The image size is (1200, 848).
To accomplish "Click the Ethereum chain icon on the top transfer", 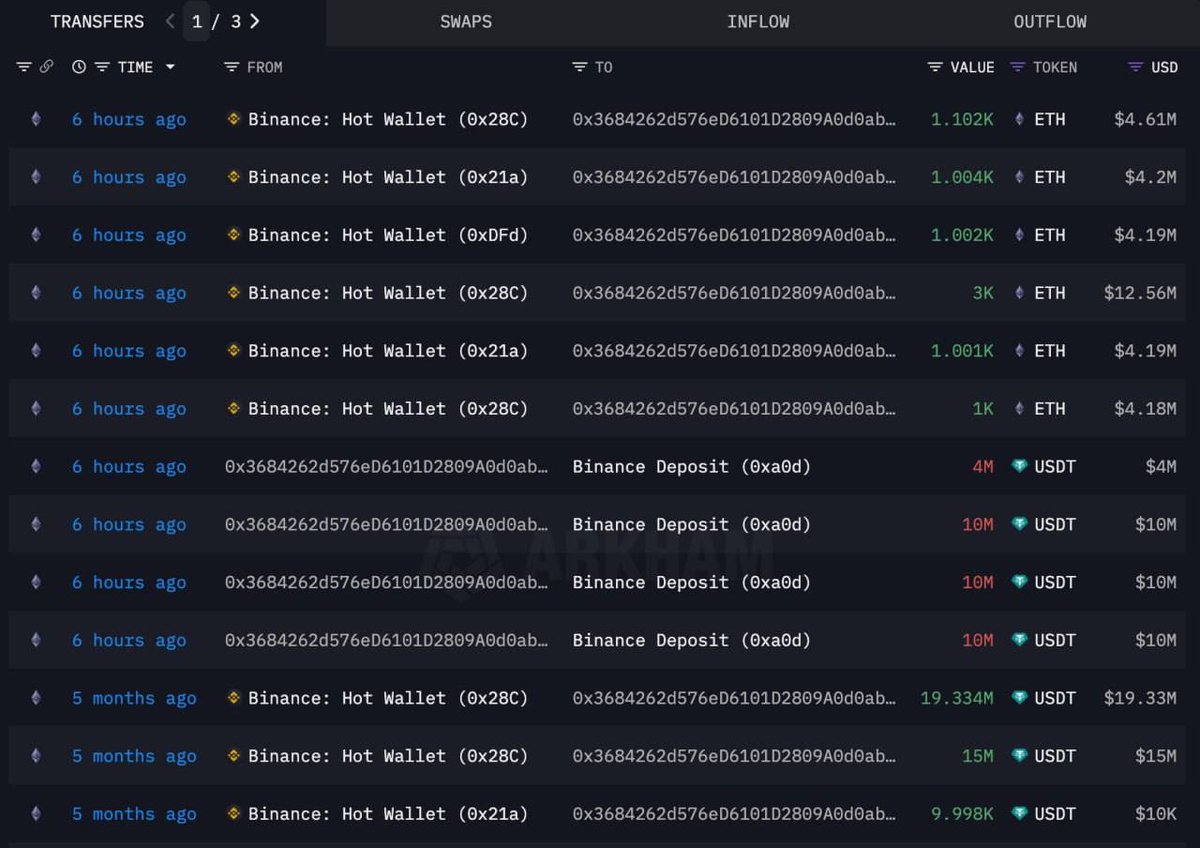I will [36, 119].
